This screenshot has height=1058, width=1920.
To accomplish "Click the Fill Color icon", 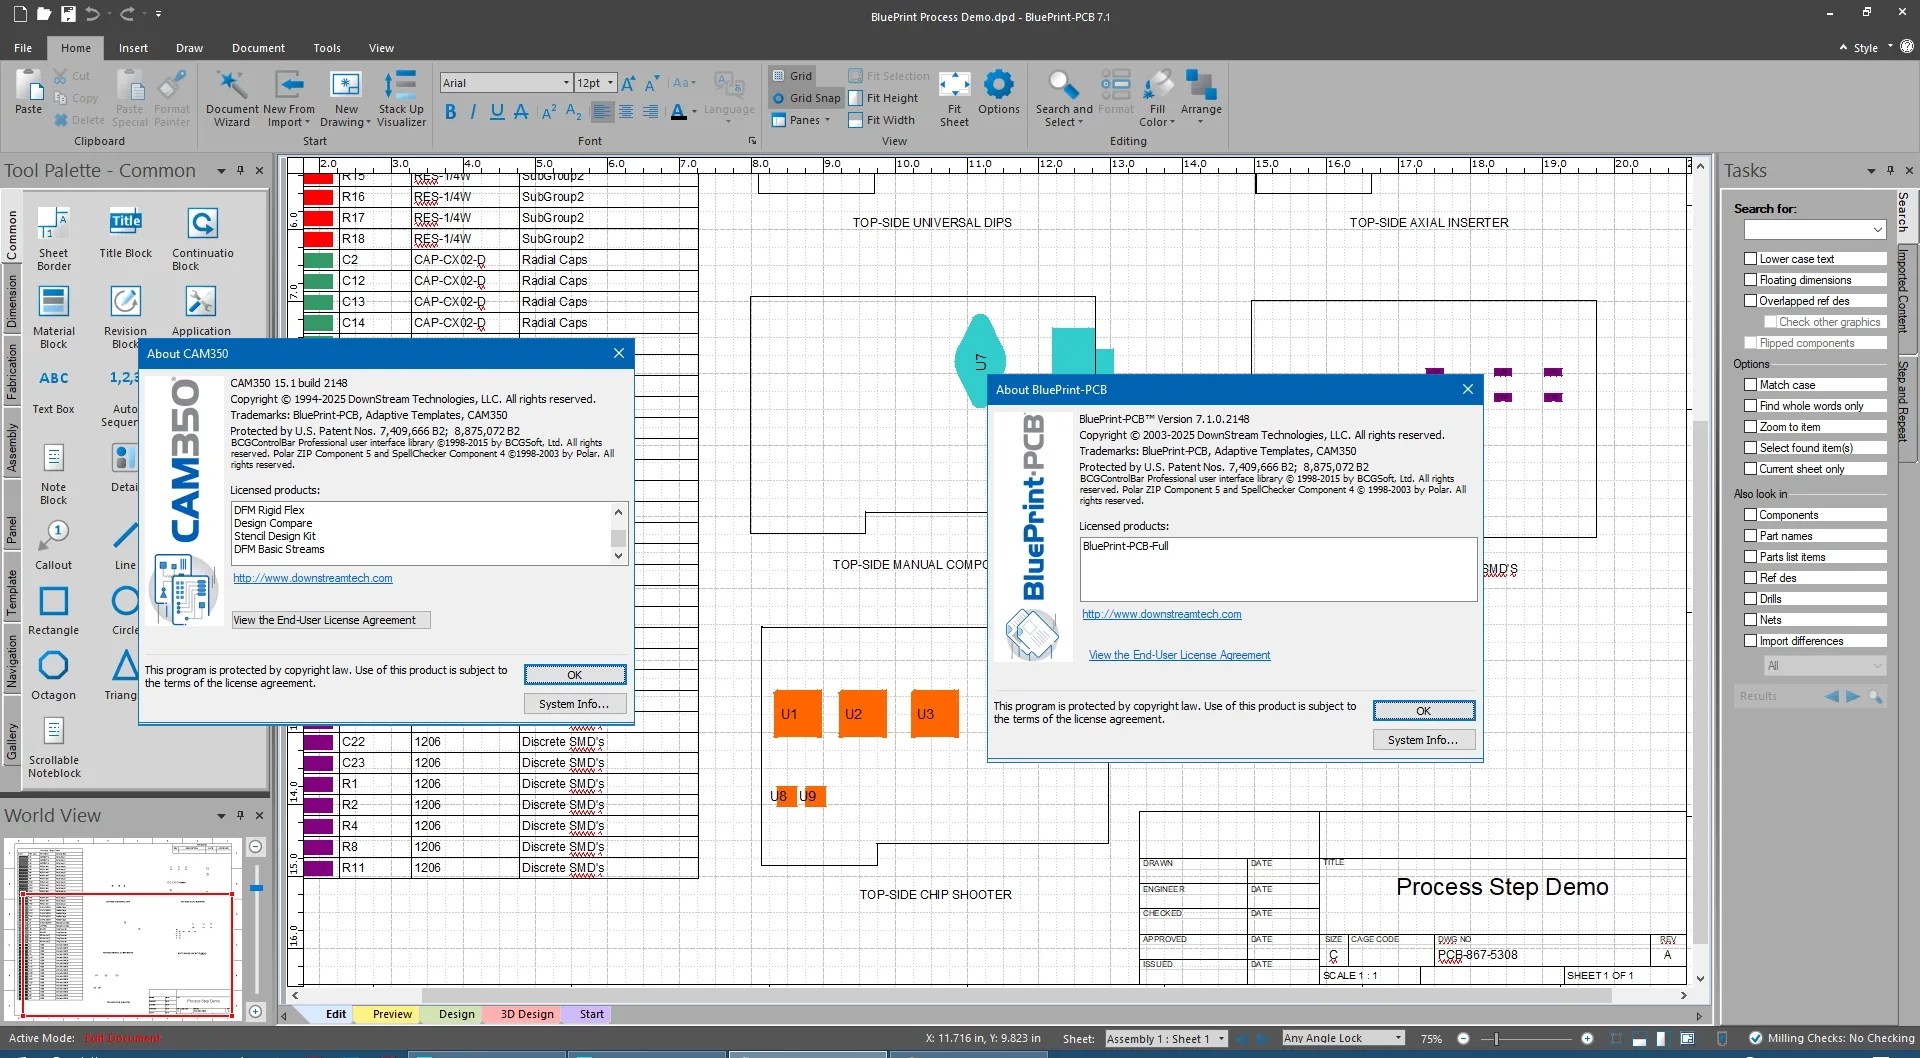I will pyautogui.click(x=1157, y=98).
